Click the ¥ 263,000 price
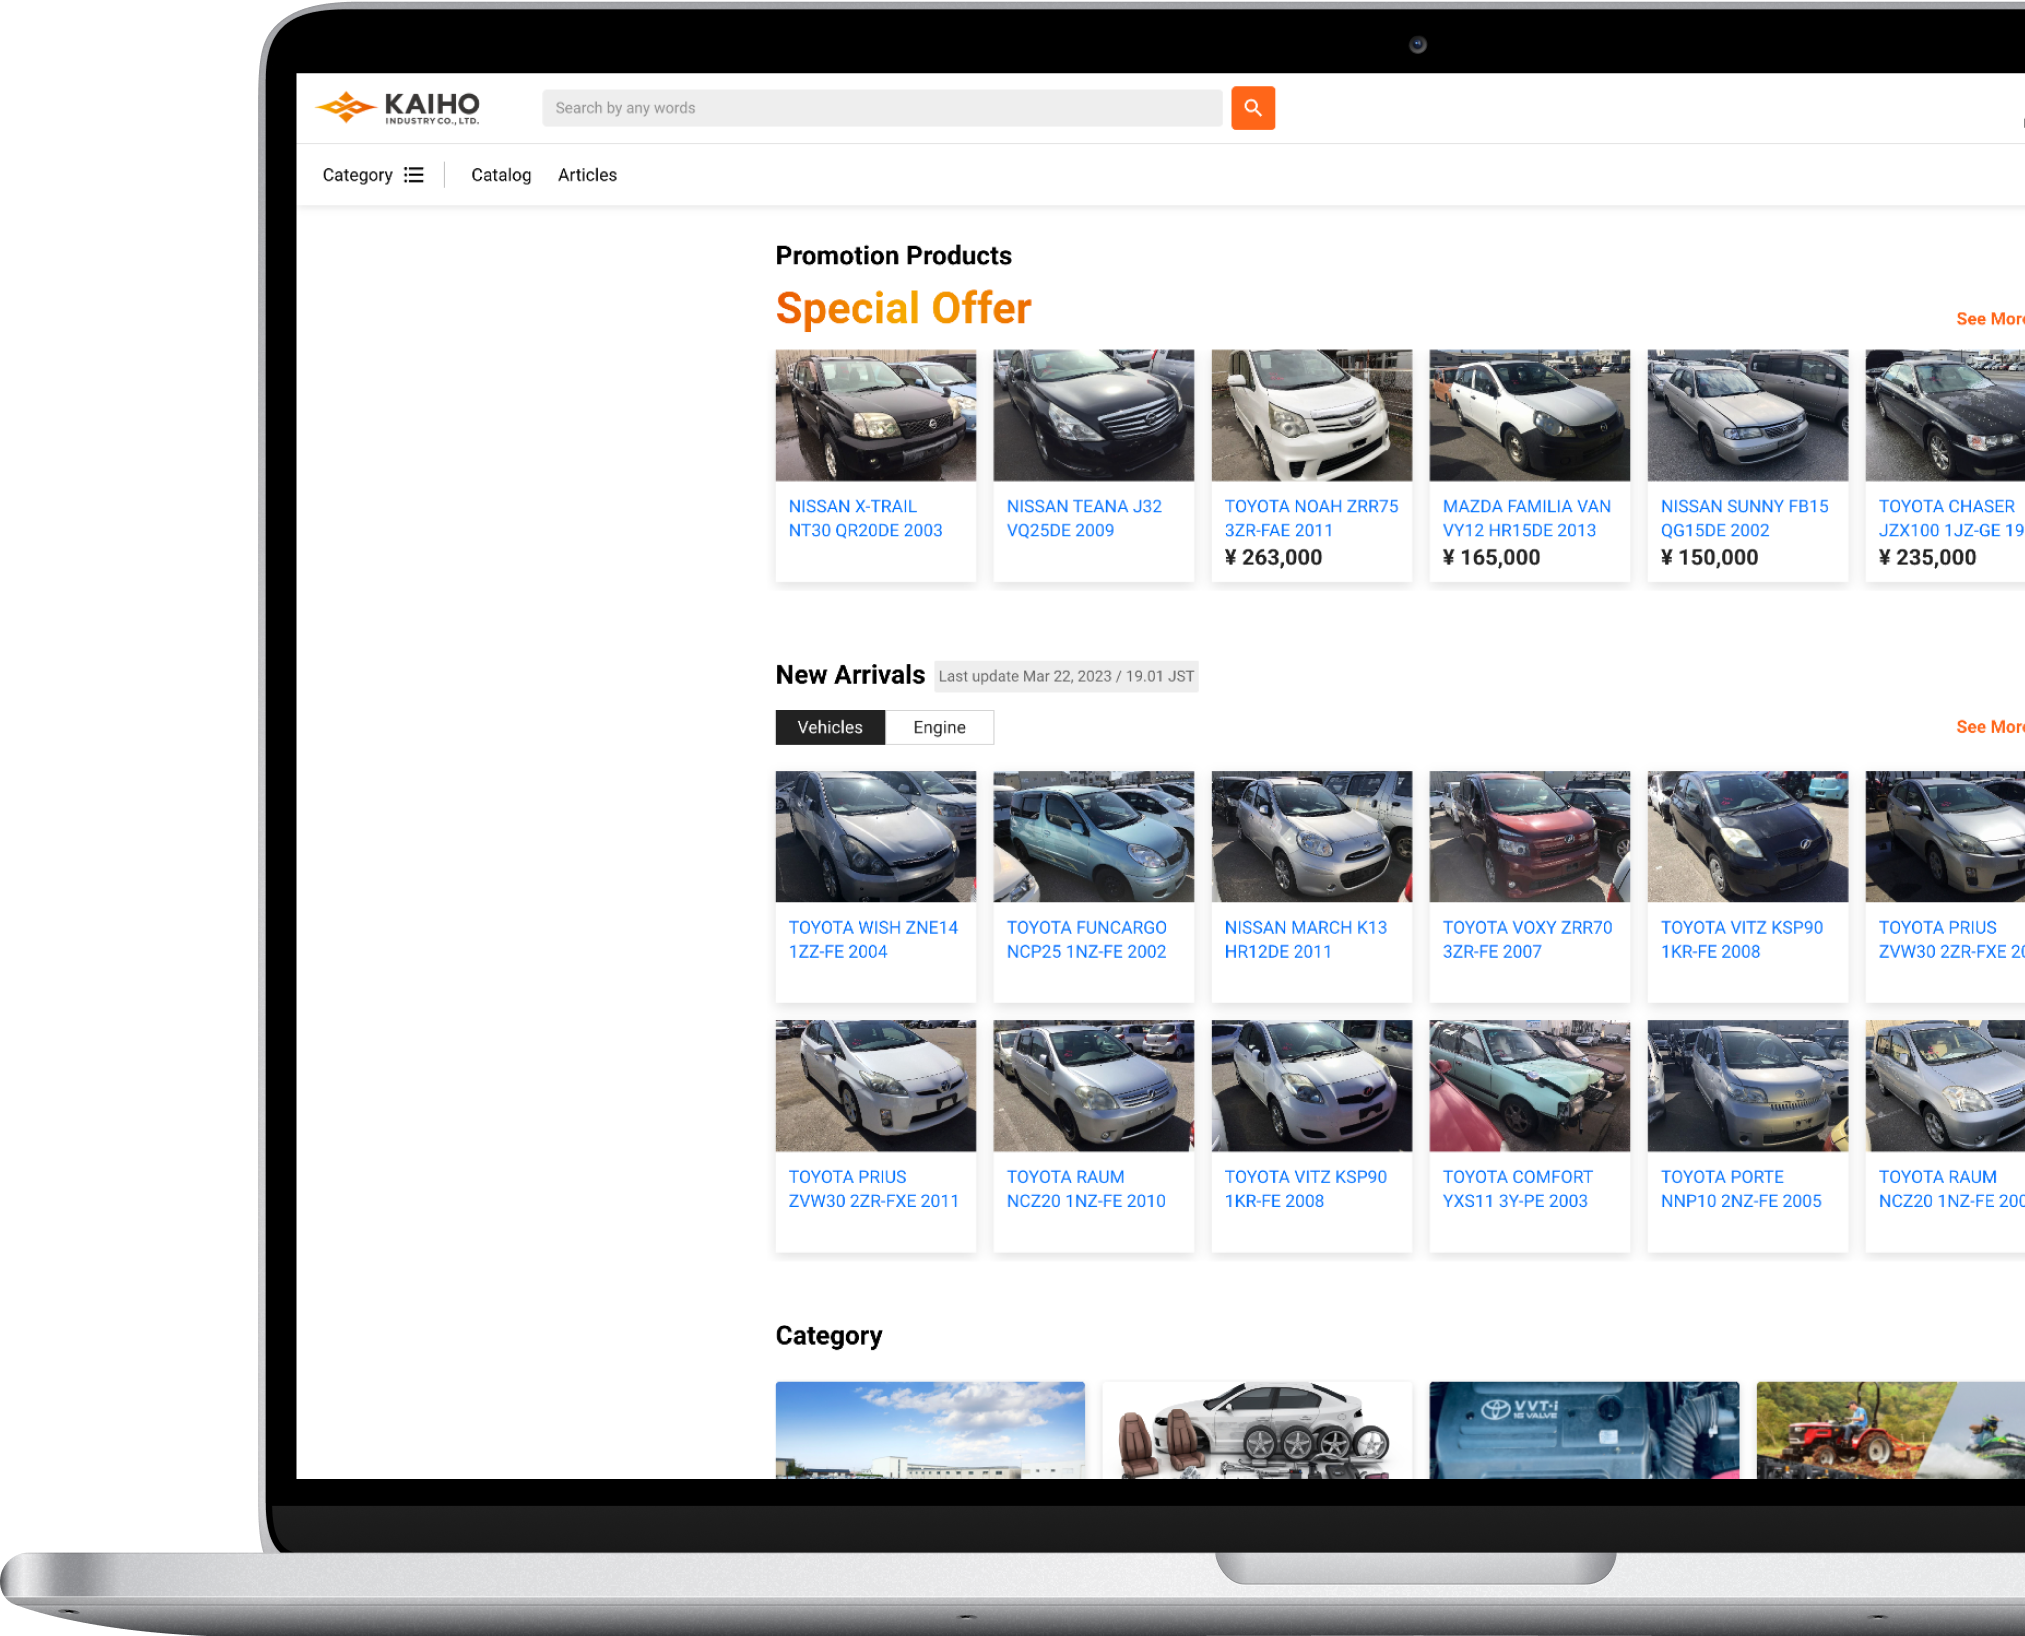Image resolution: width=2025 pixels, height=1636 pixels. point(1273,558)
